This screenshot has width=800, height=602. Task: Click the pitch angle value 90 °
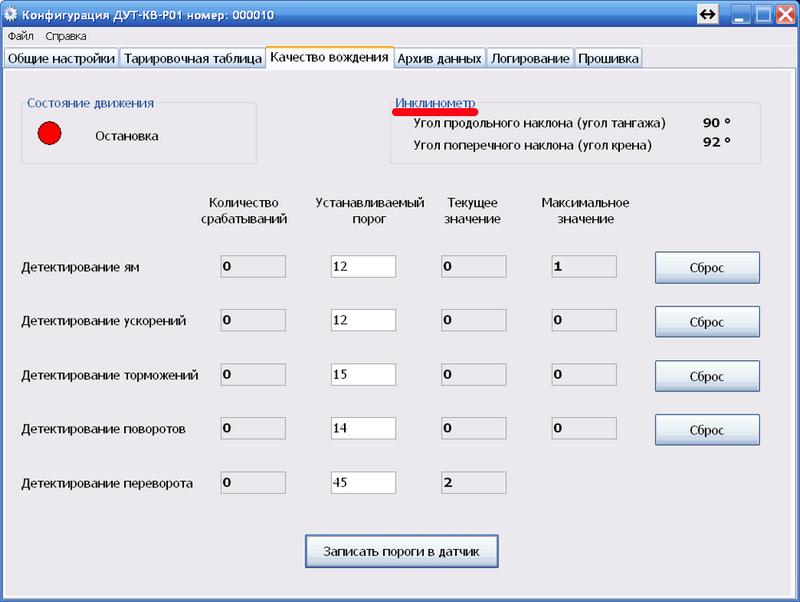pos(716,122)
